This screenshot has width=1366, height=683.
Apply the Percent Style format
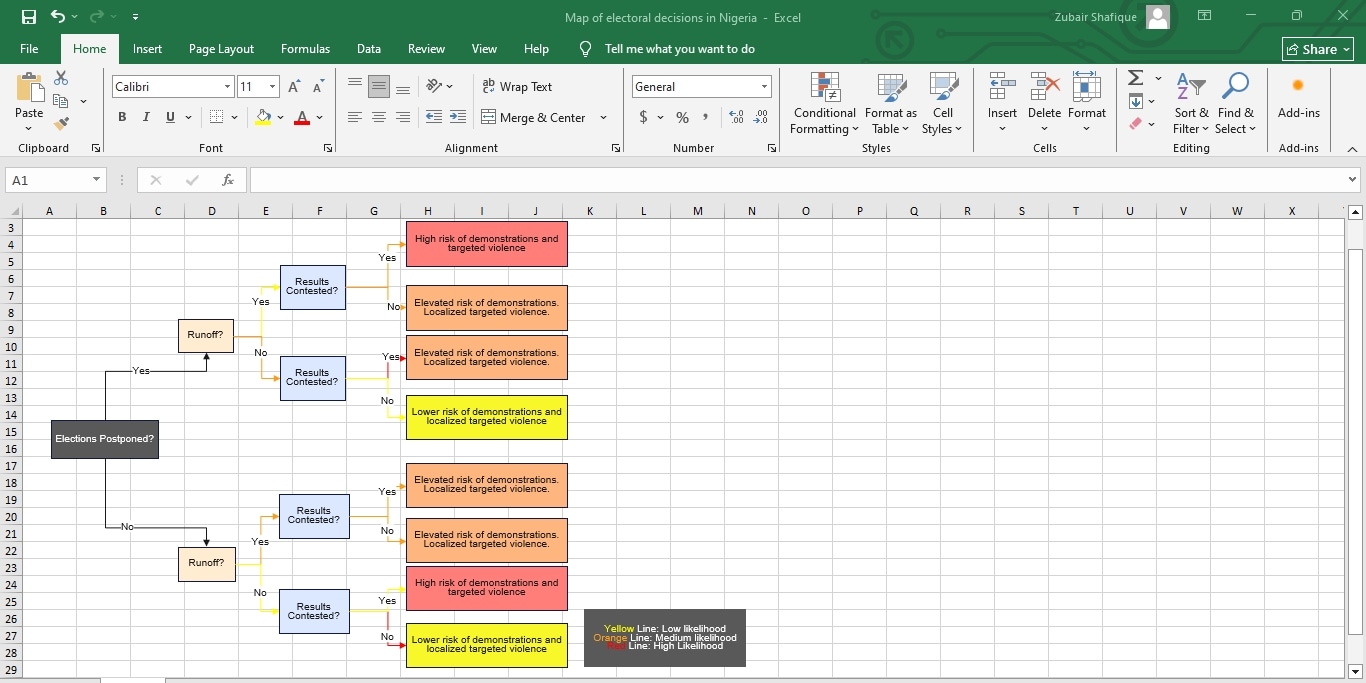click(682, 117)
